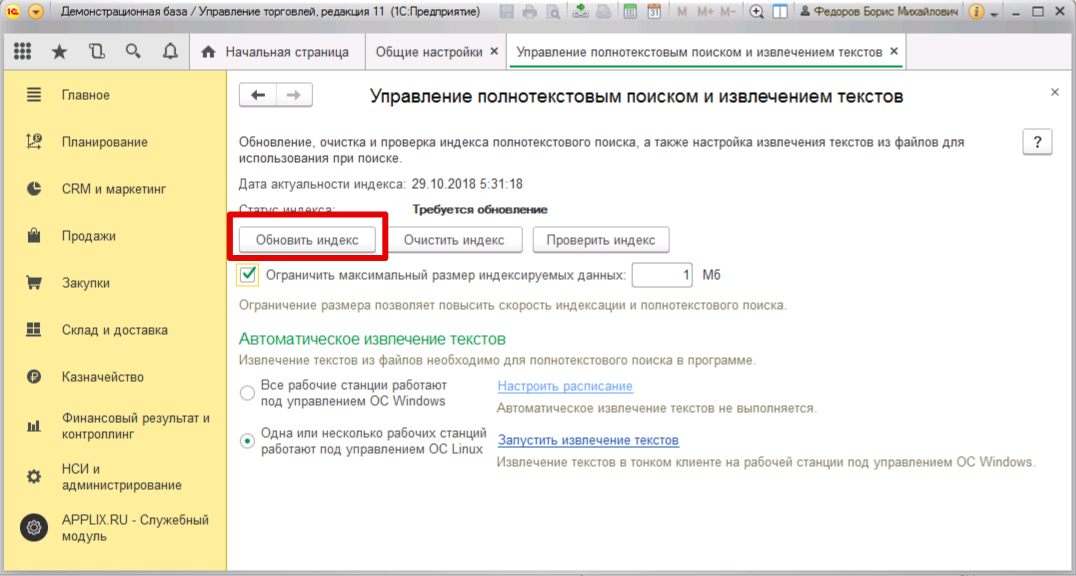Viewport: 1076px width, 576px height.
Task: Click the zoom magnifier icon
Action: (x=756, y=12)
